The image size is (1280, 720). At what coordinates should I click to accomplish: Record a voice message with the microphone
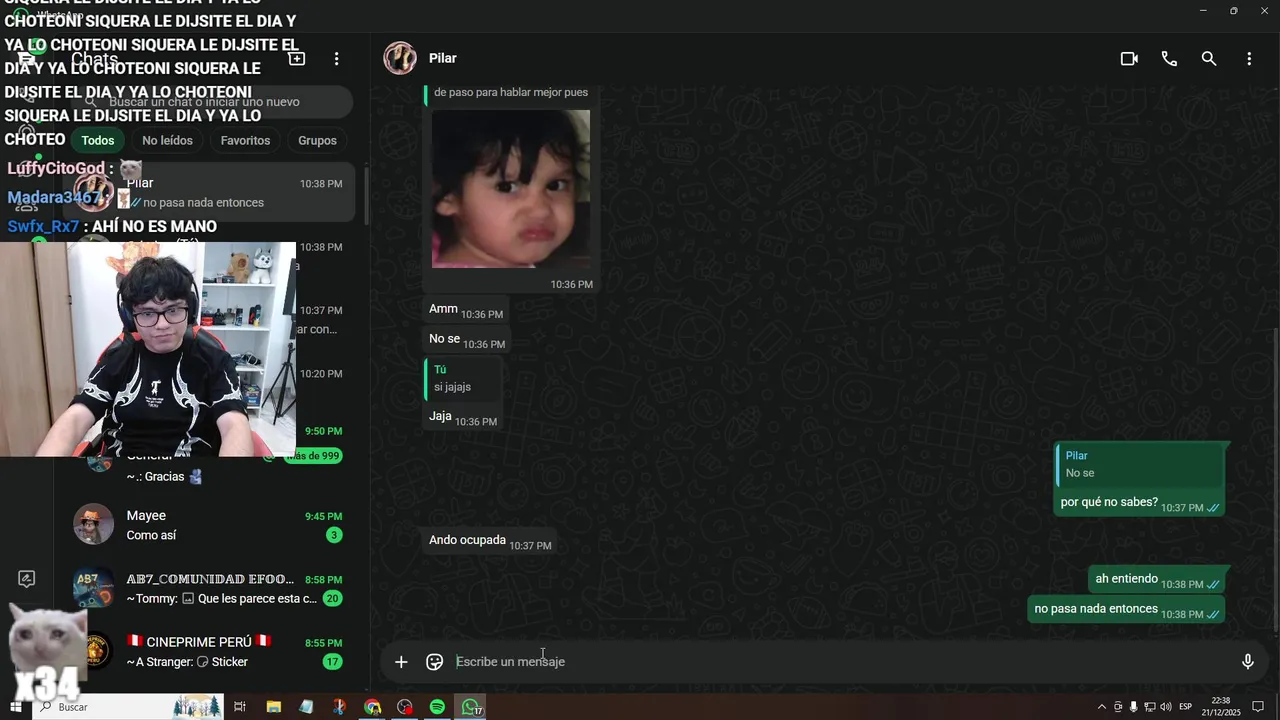pos(1248,662)
